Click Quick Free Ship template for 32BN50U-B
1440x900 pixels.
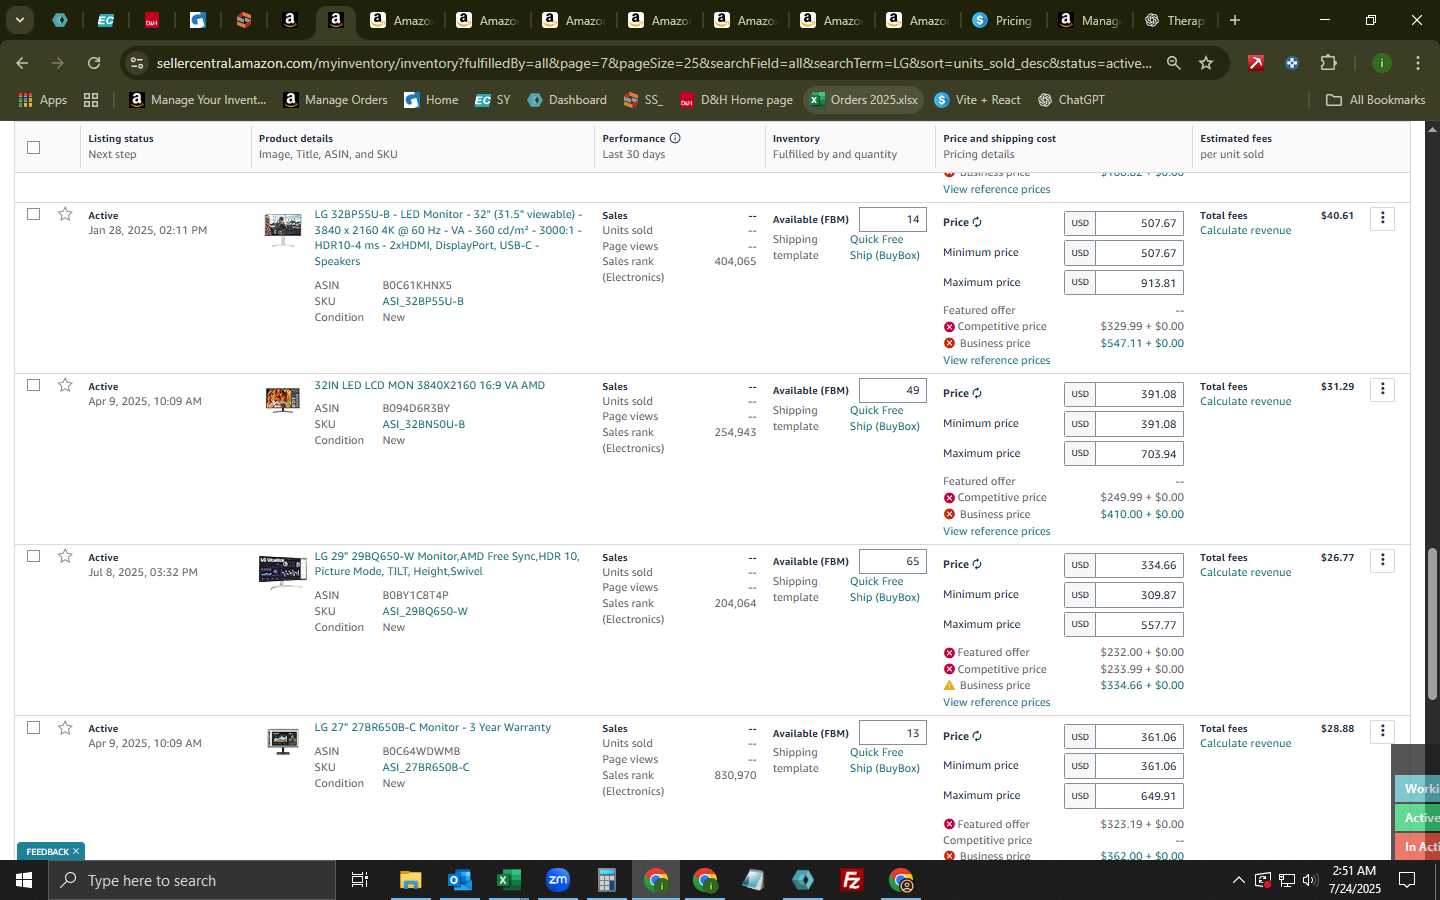tap(884, 418)
